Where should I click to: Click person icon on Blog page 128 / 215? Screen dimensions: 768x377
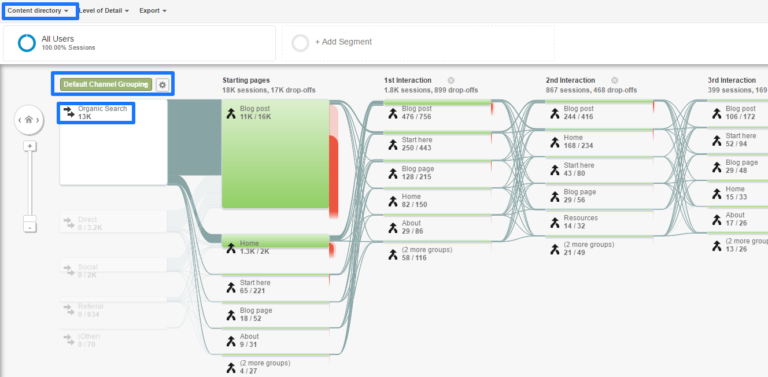tap(393, 173)
